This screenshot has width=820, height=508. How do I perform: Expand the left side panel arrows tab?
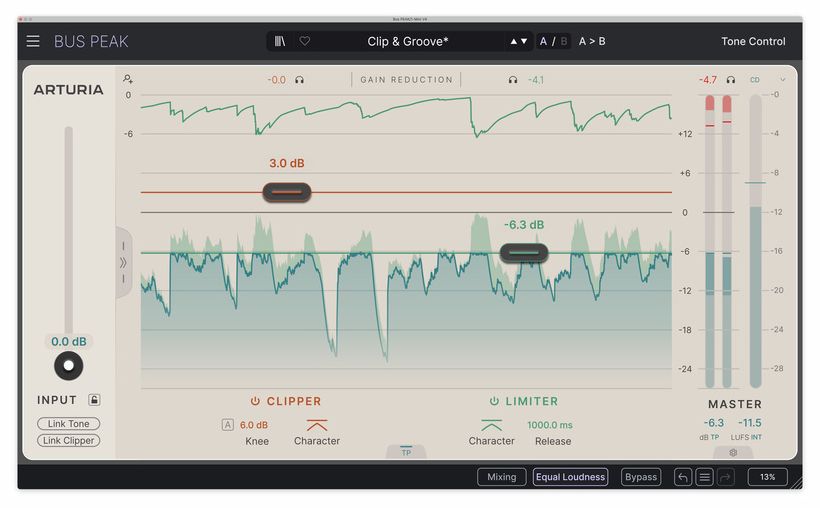point(123,263)
